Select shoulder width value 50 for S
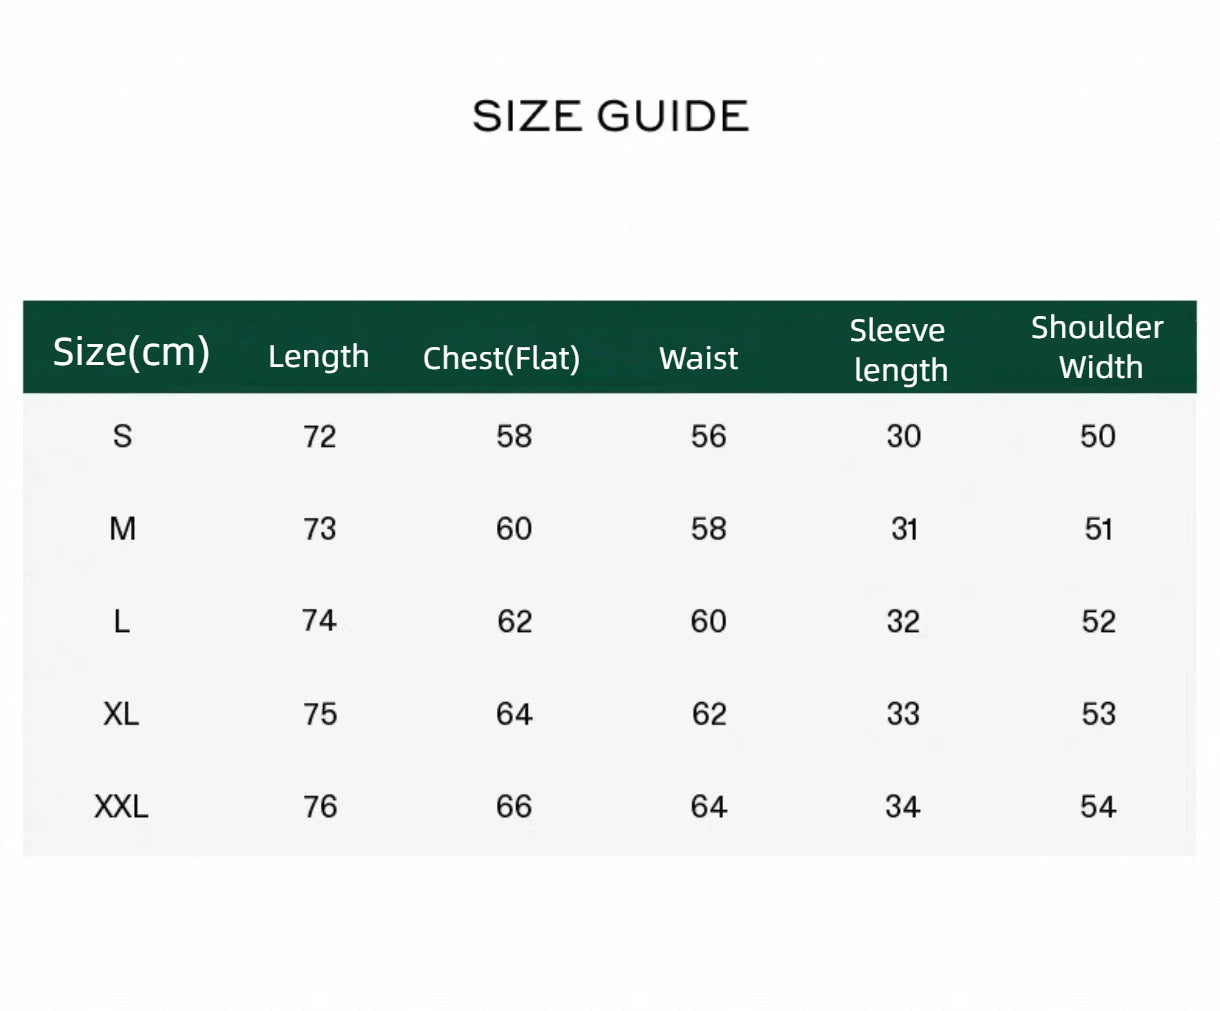Viewport: 1220px width, 1011px height. click(1098, 436)
